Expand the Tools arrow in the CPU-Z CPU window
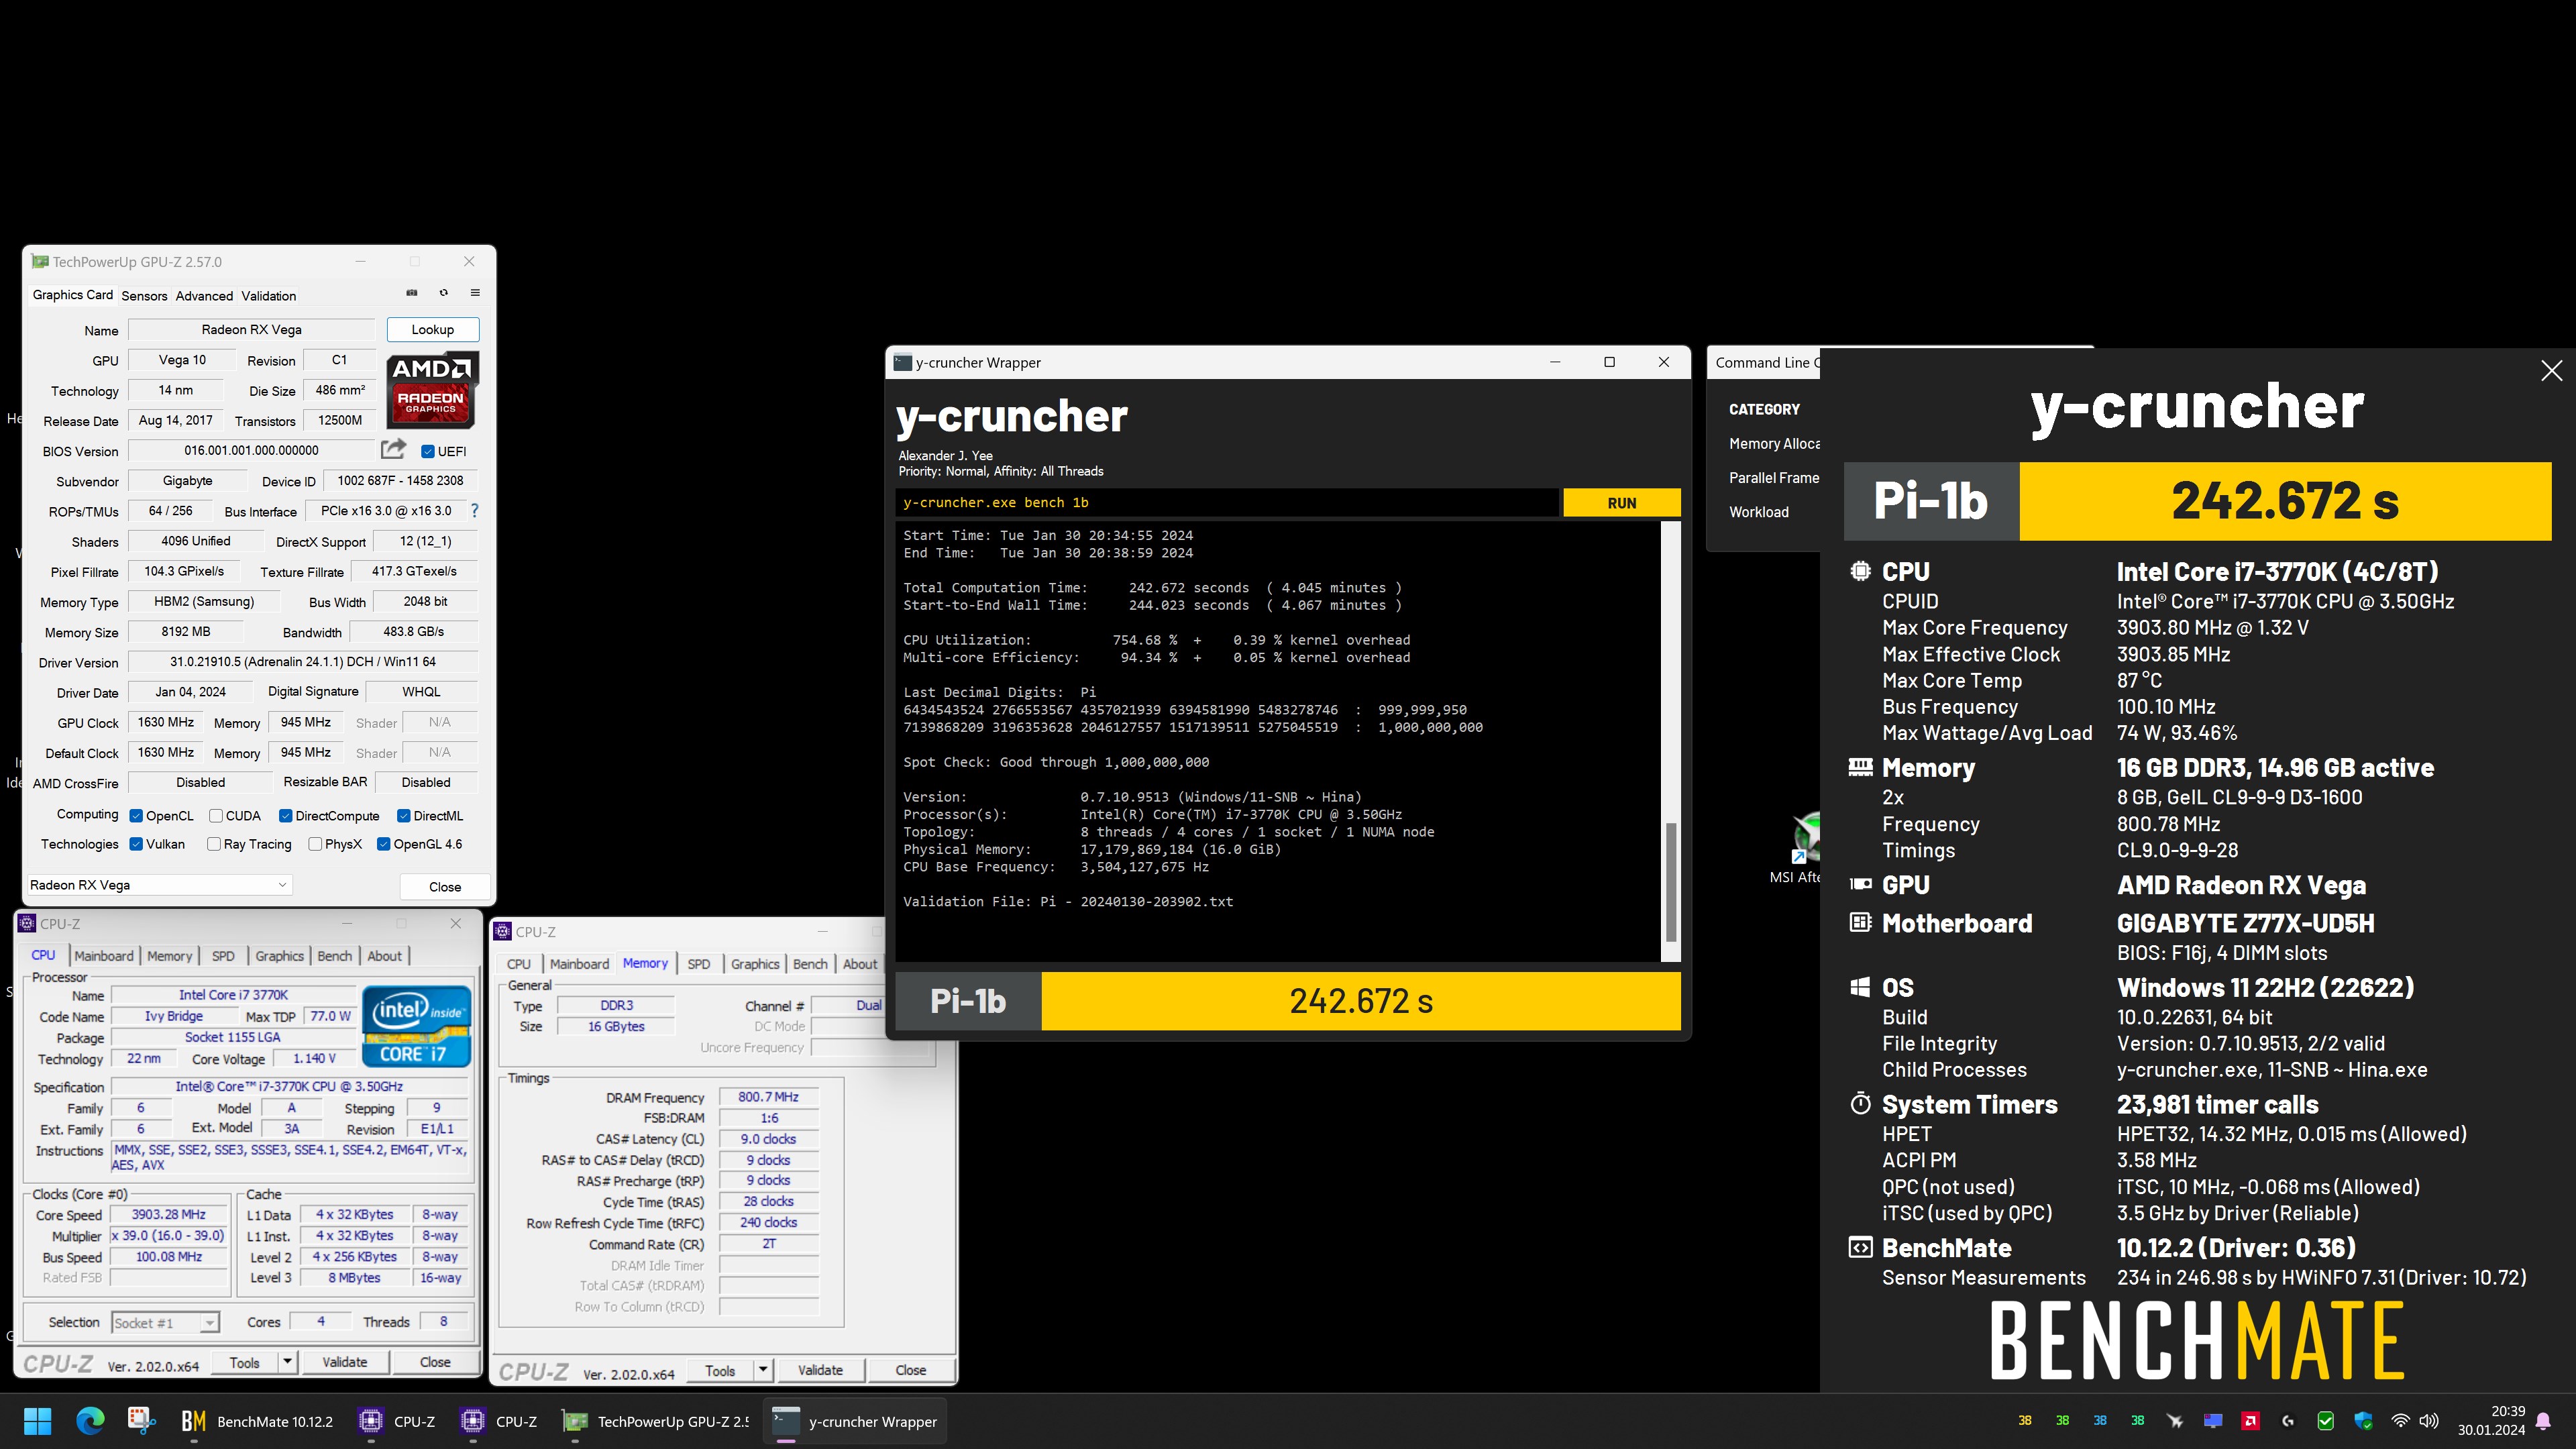 (287, 1362)
